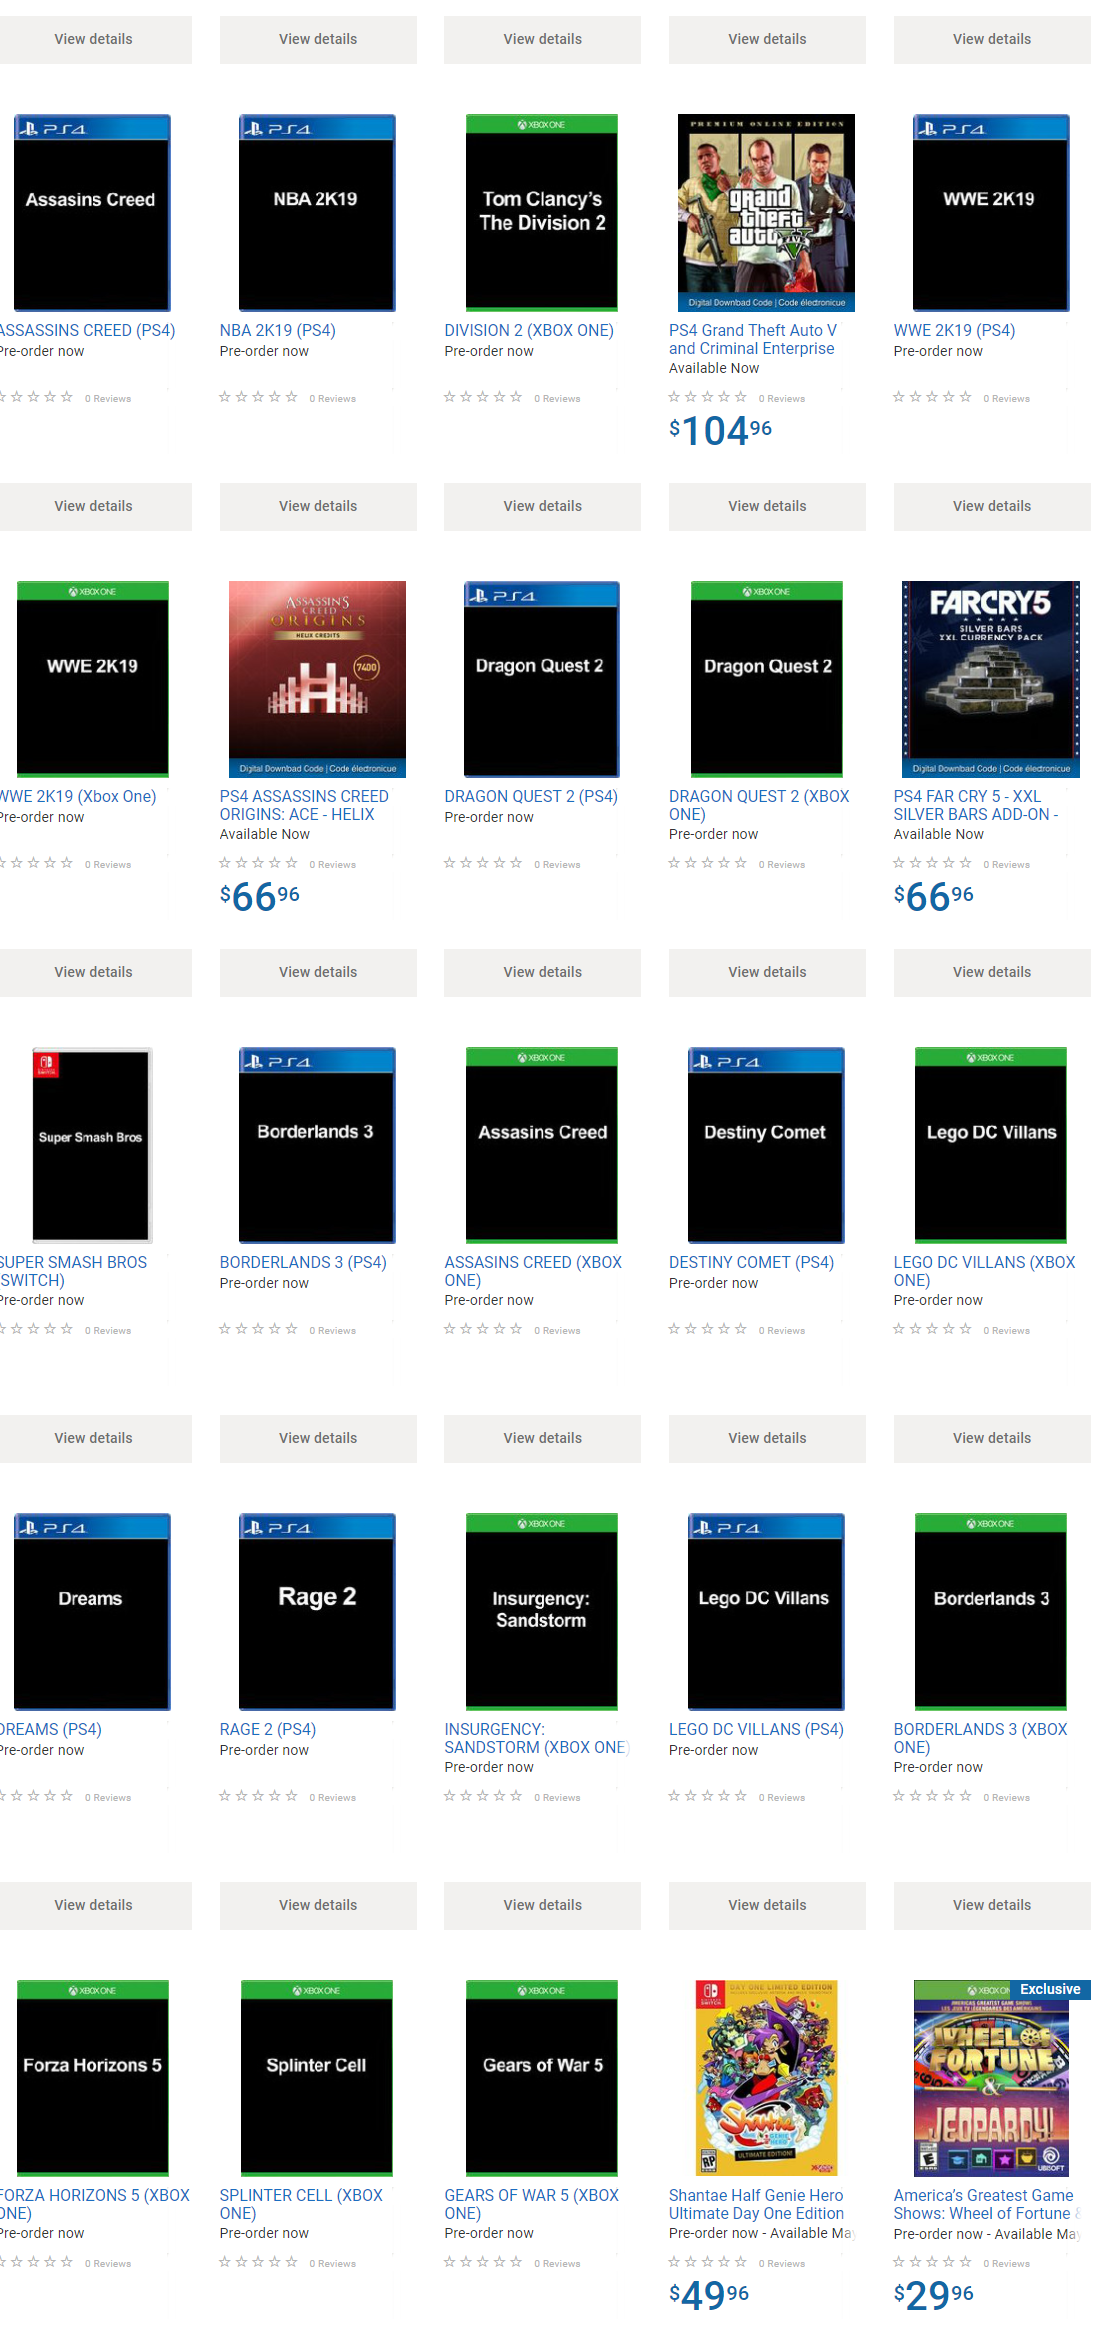Screen dimensions: 1119x2327
Task: Follow the DESTINY COMET (PS4) title link
Action: point(750,1262)
